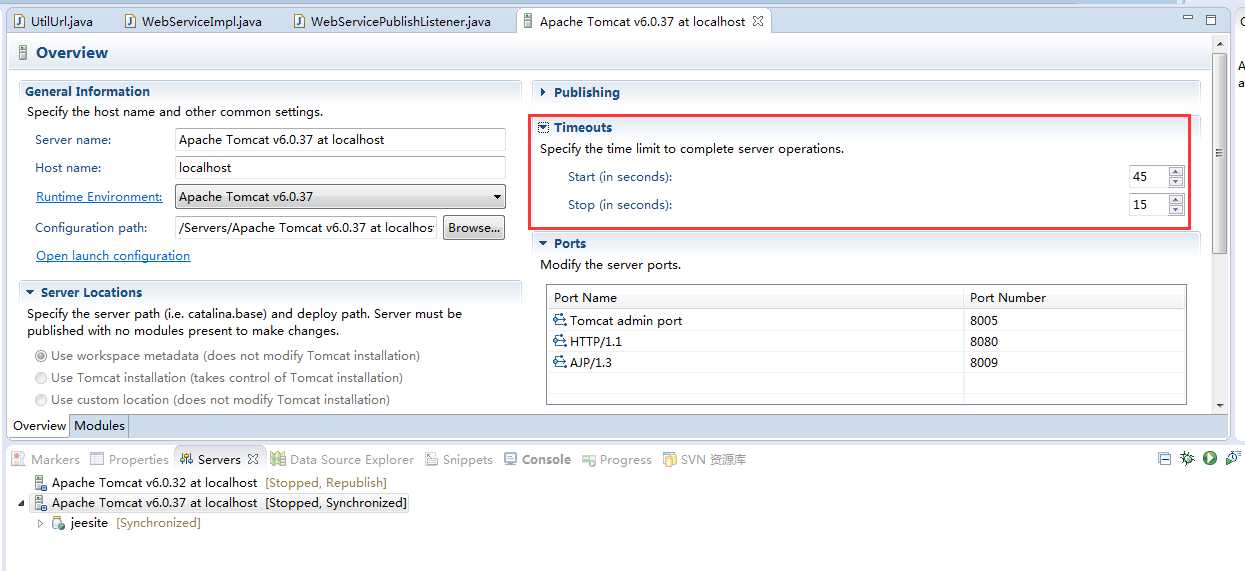1245x571 pixels.
Task: Switch to the Modules page tab
Action: [x=100, y=426]
